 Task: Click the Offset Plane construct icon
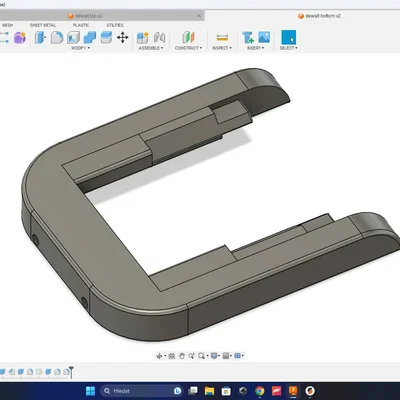pyautogui.click(x=188, y=37)
